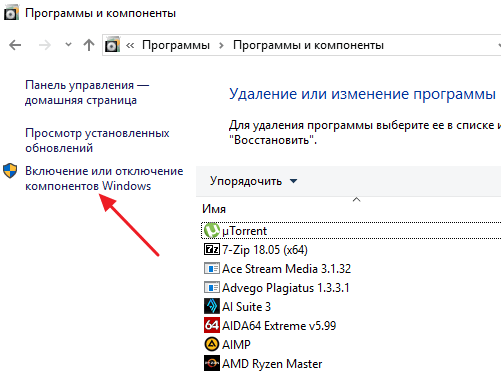
Task: Expand the breadcrumb overflow double chevron
Action: (130, 45)
